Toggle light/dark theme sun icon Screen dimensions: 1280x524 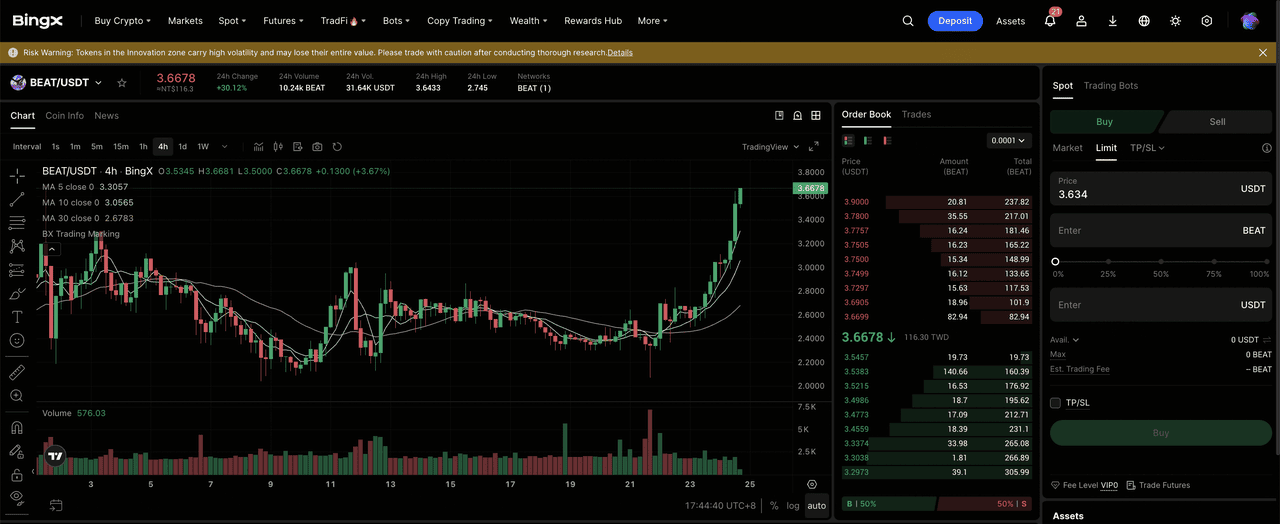click(1175, 21)
